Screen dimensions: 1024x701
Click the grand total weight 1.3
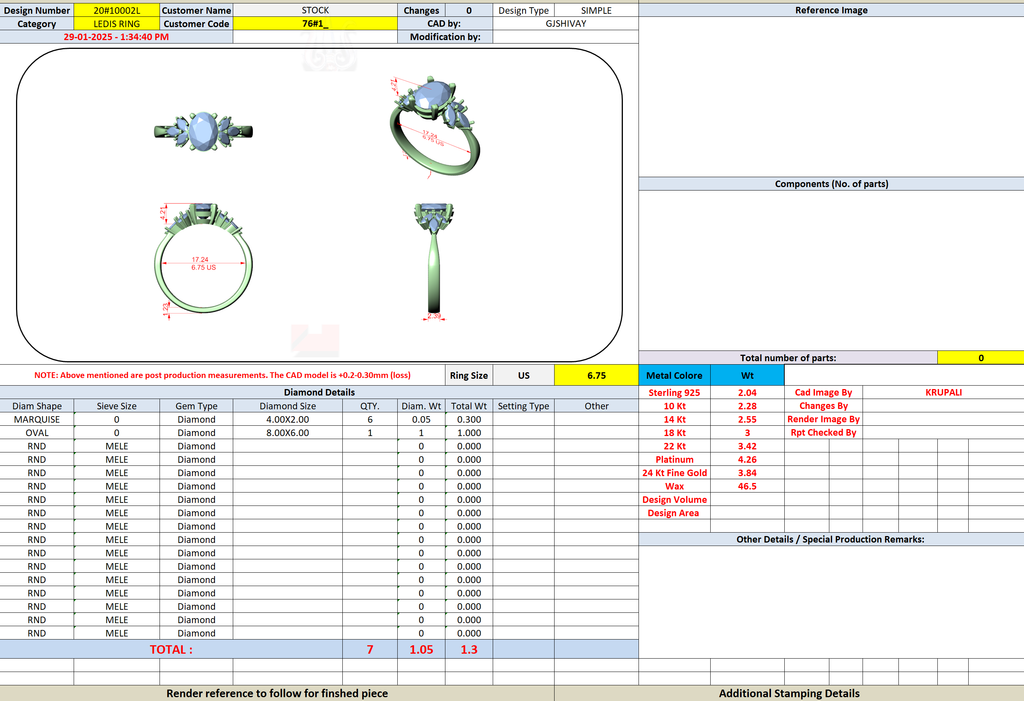[x=469, y=649]
